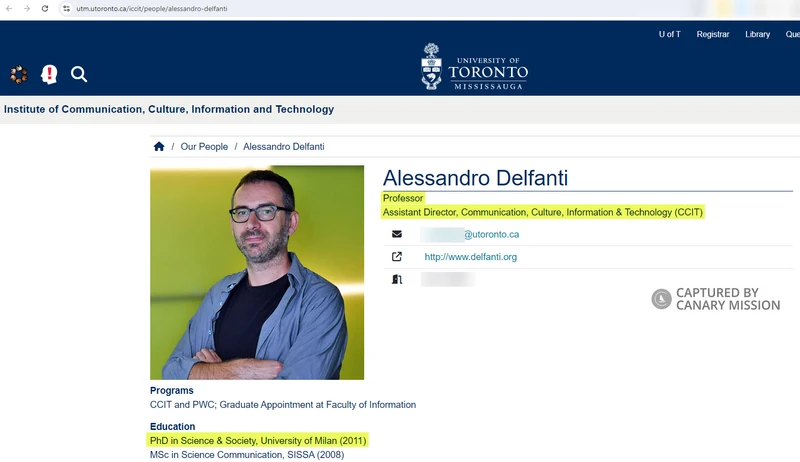Click the @utoronto.ca email address
The height and width of the screenshot is (462, 800).
(x=491, y=235)
